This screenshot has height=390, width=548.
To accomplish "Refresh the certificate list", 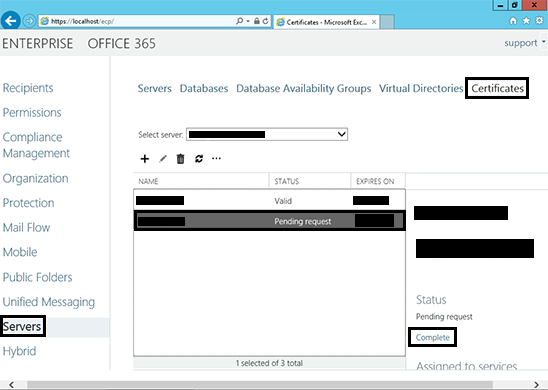I will (x=199, y=159).
